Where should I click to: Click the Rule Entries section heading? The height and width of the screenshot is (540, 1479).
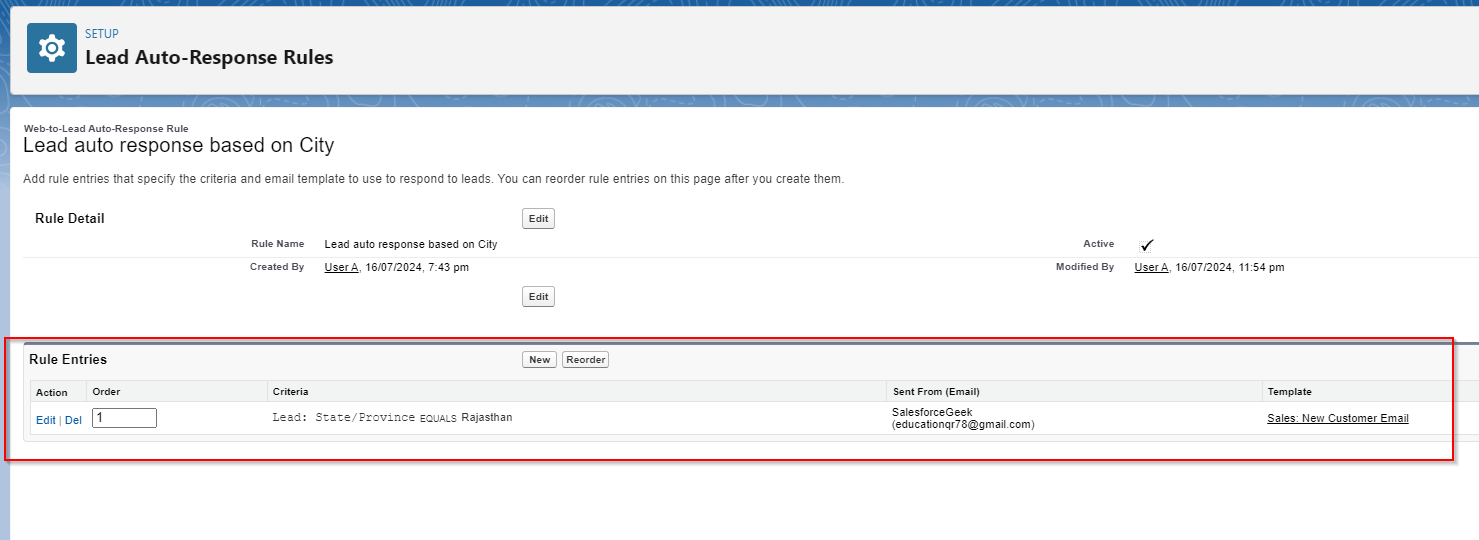point(68,359)
